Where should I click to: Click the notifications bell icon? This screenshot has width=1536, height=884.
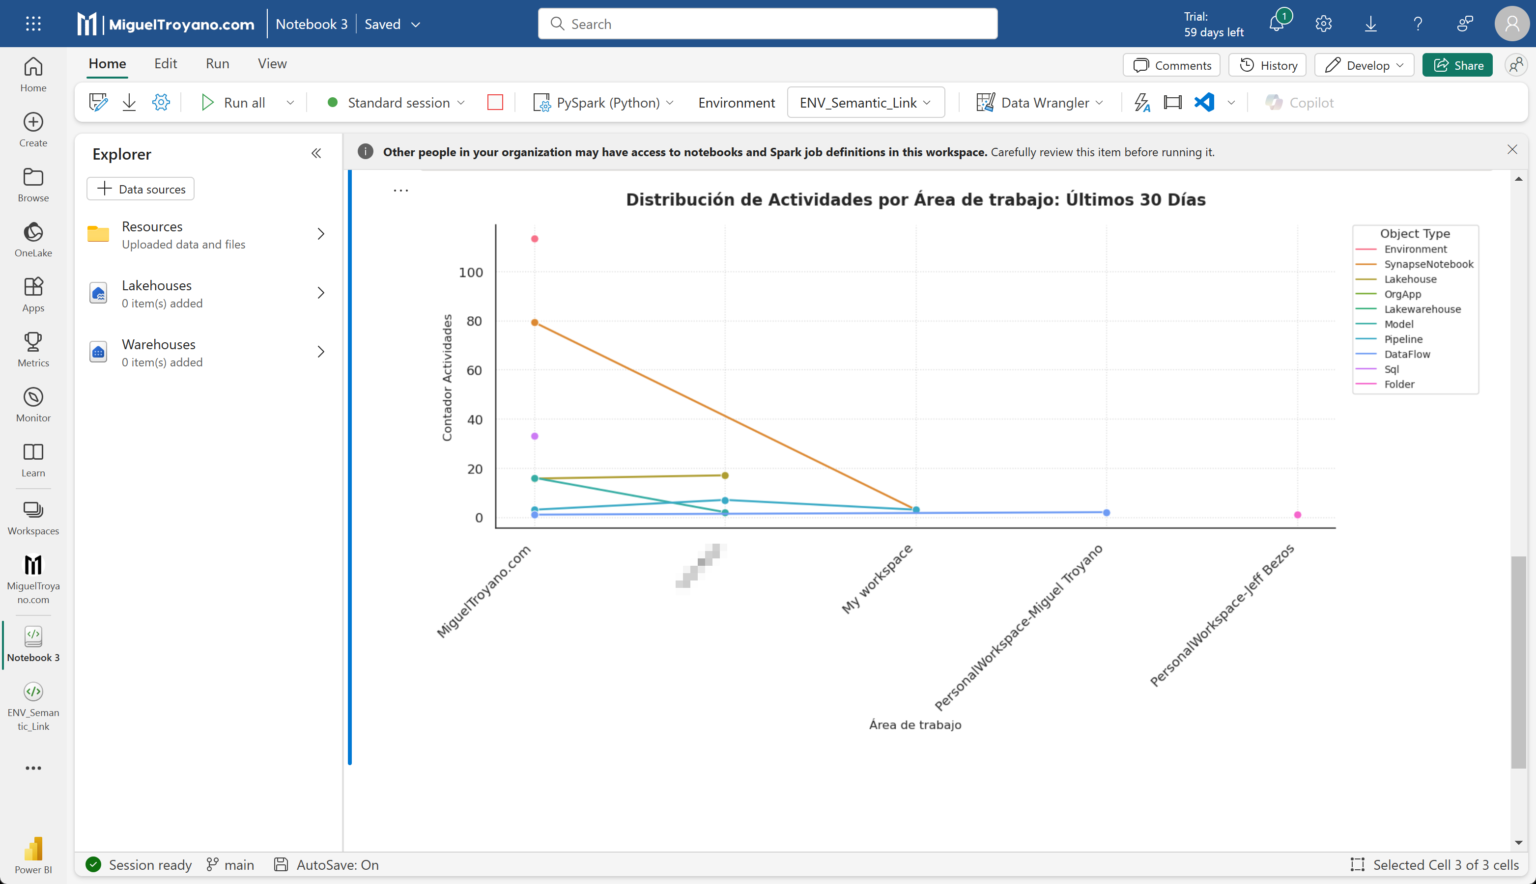pos(1277,24)
